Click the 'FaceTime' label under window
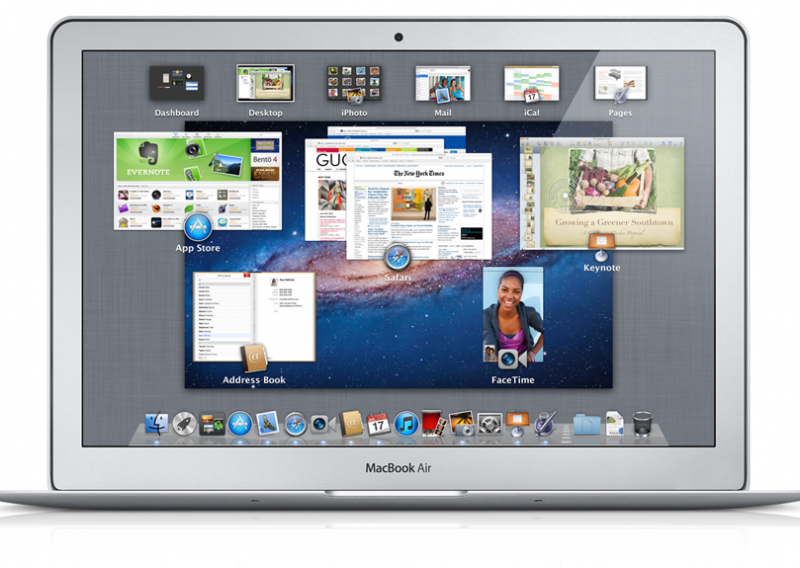Image resolution: width=800 pixels, height=568 pixels. click(x=513, y=380)
